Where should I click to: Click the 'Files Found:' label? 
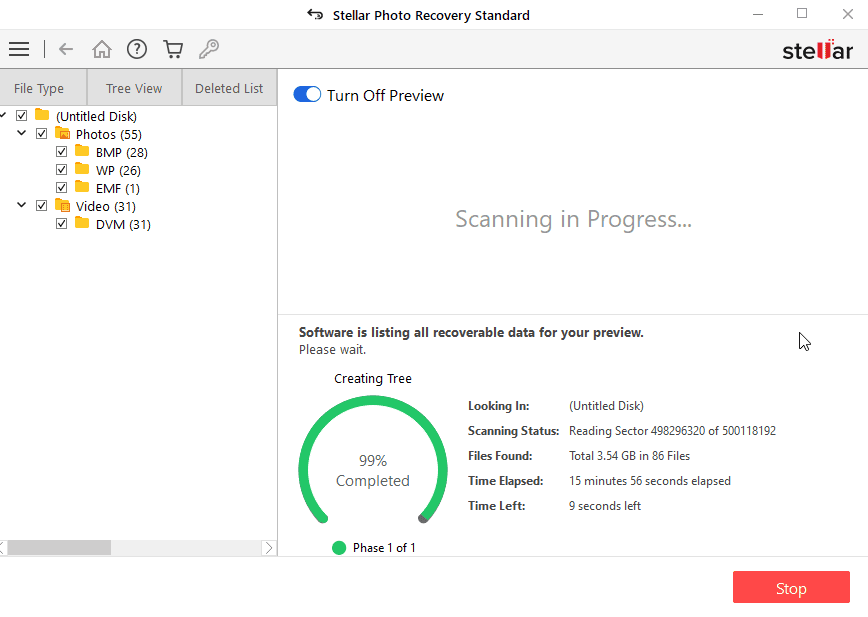500,456
